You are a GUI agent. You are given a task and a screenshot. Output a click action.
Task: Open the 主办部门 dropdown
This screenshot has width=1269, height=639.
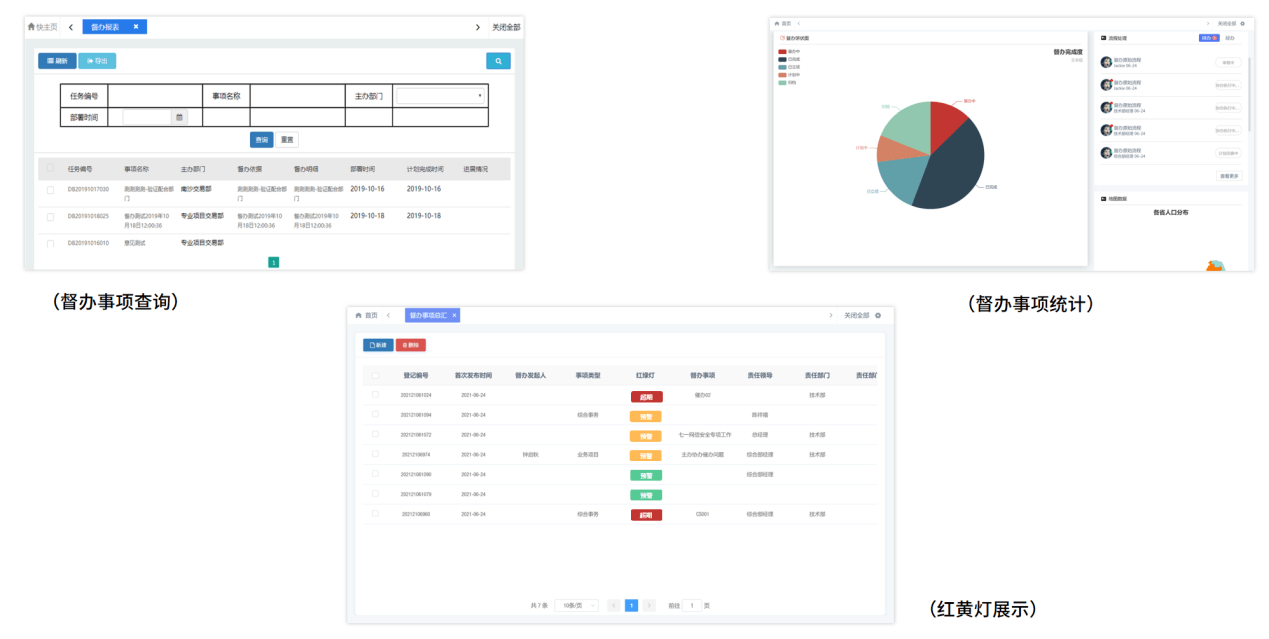coord(440,96)
